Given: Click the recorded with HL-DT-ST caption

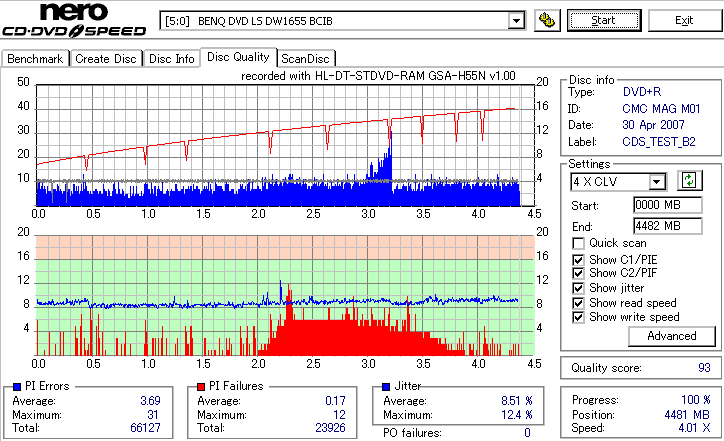Looking at the screenshot, I should 378,76.
